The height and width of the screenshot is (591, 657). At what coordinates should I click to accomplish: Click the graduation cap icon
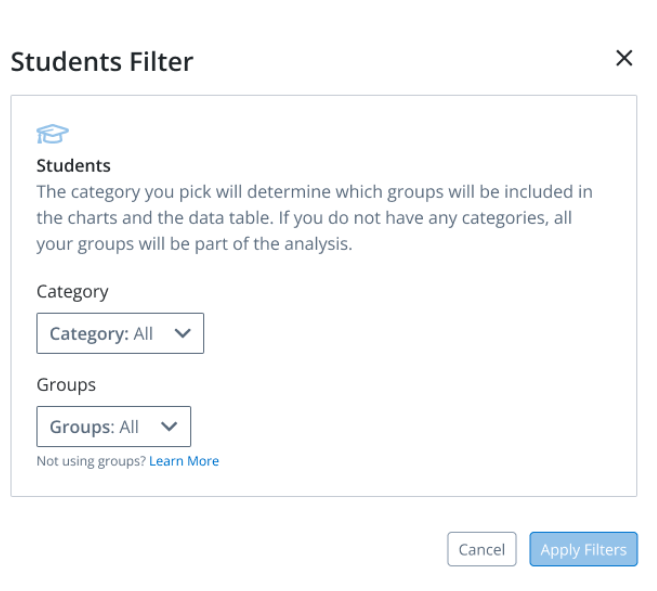pos(52,135)
